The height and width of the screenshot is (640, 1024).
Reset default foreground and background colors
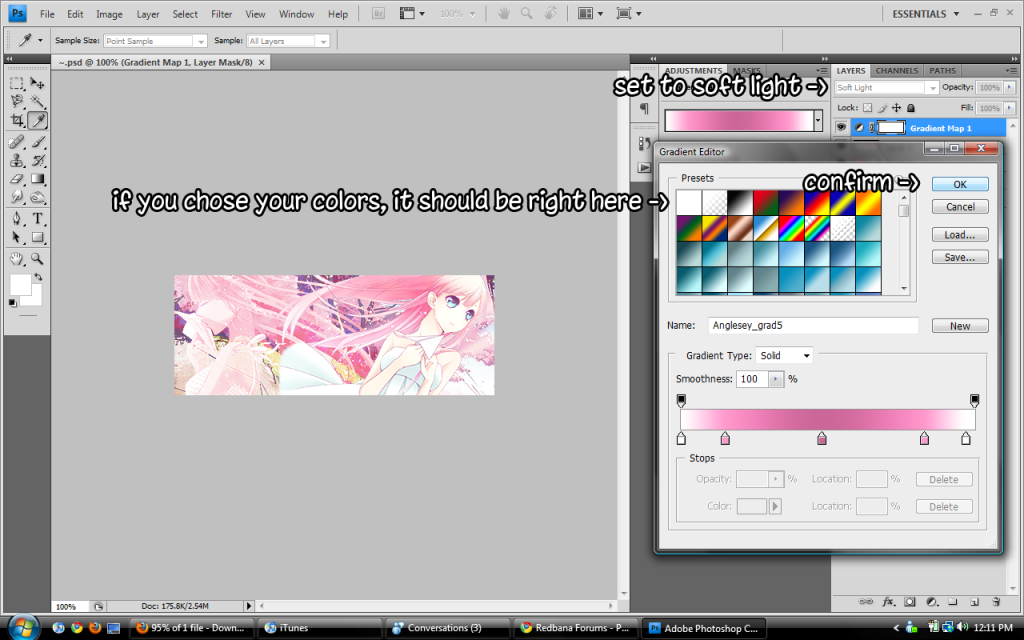[x=12, y=303]
